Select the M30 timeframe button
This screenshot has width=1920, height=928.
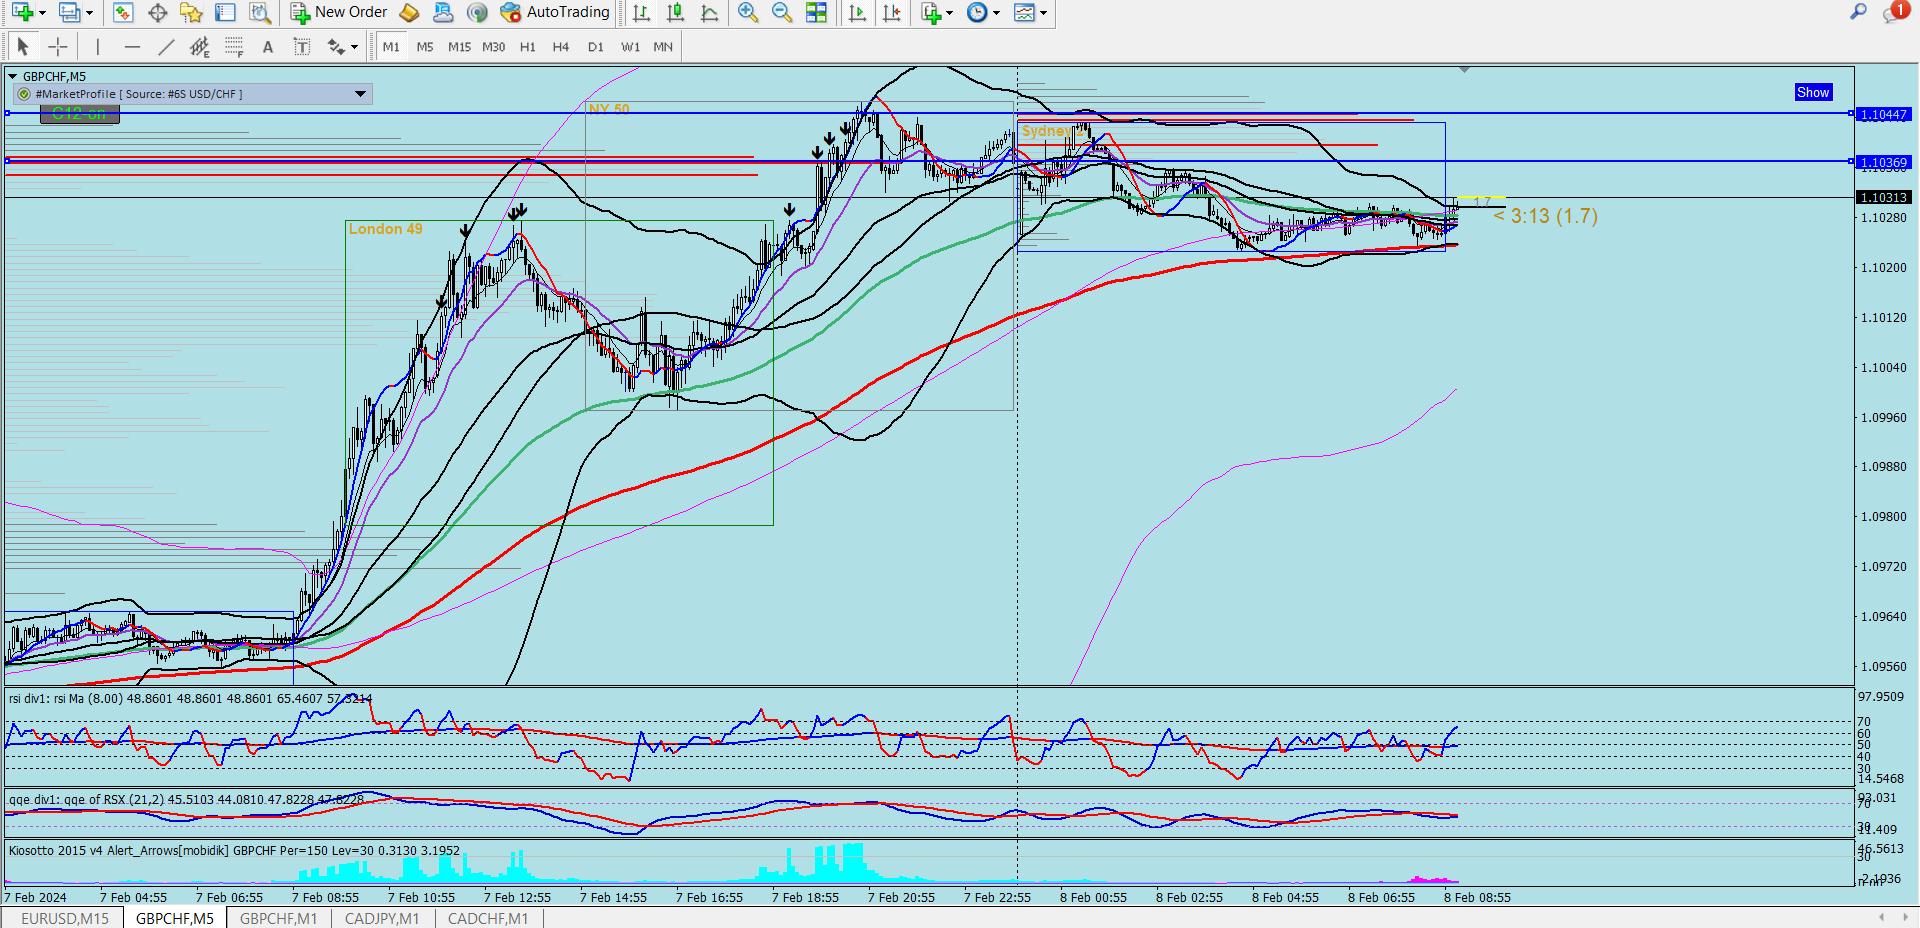click(493, 47)
